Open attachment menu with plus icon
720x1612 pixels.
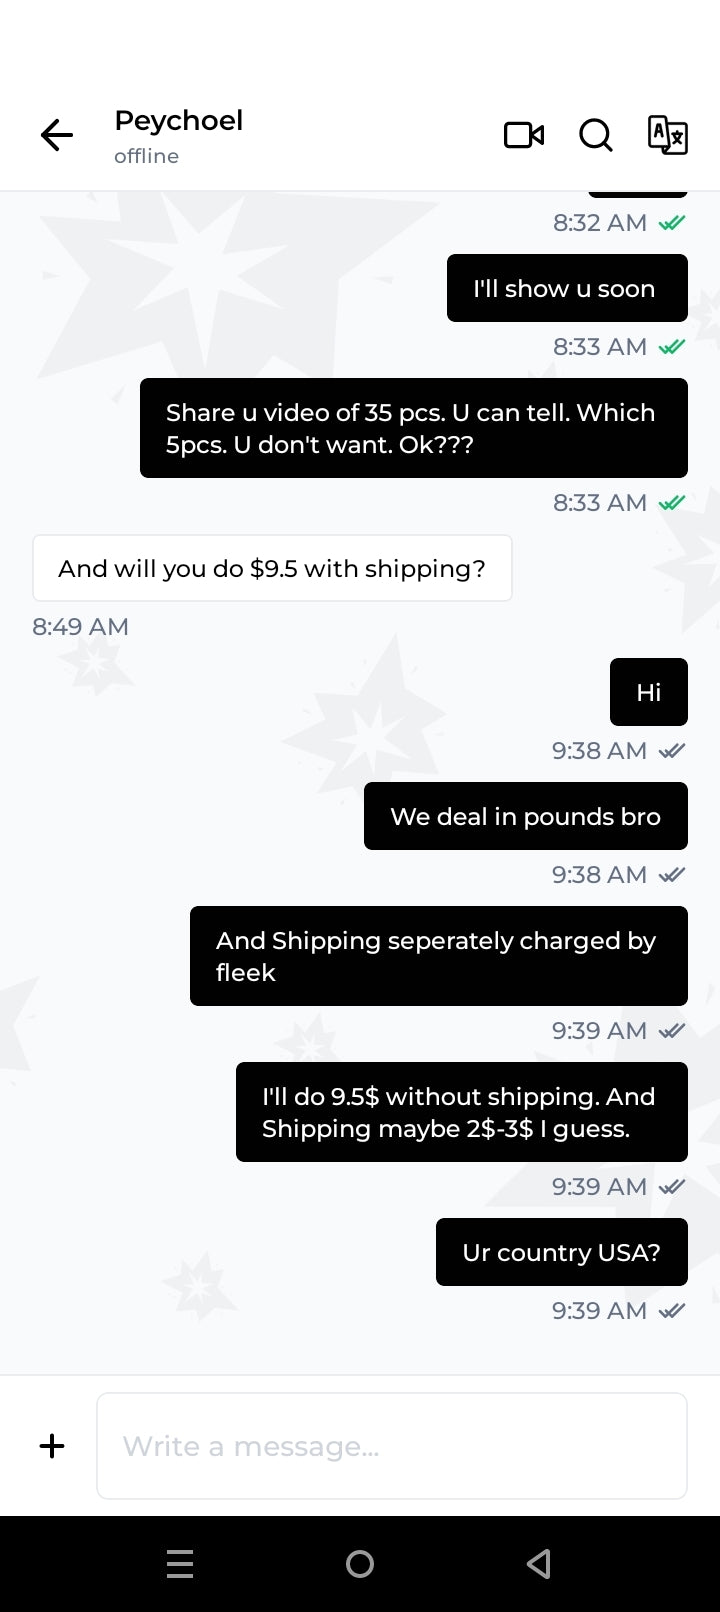(52, 1446)
